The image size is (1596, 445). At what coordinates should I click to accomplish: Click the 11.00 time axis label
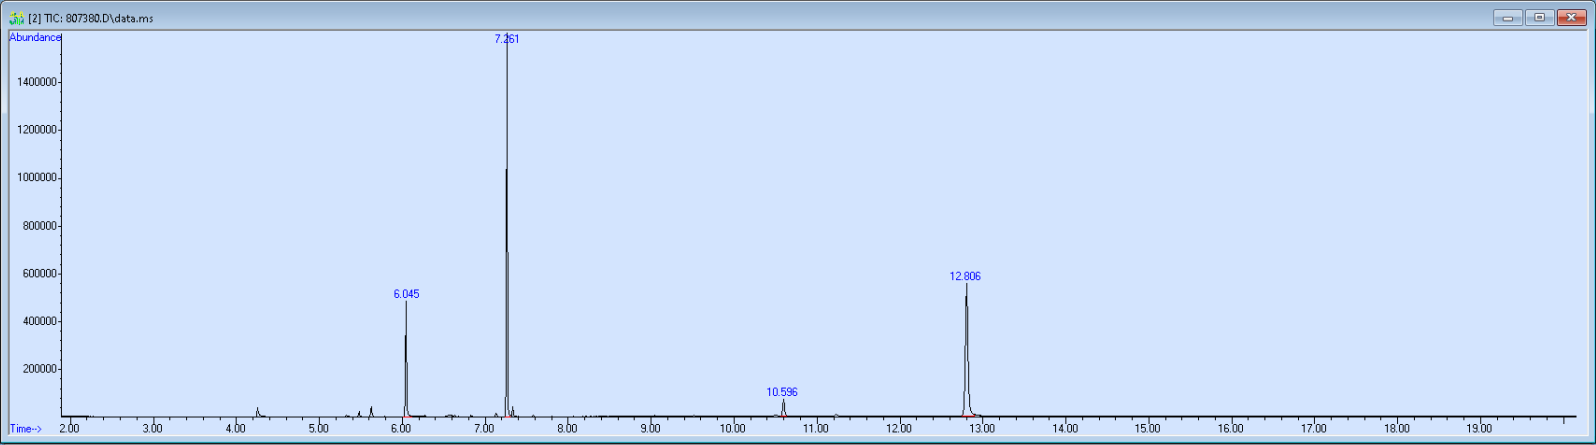(x=815, y=428)
